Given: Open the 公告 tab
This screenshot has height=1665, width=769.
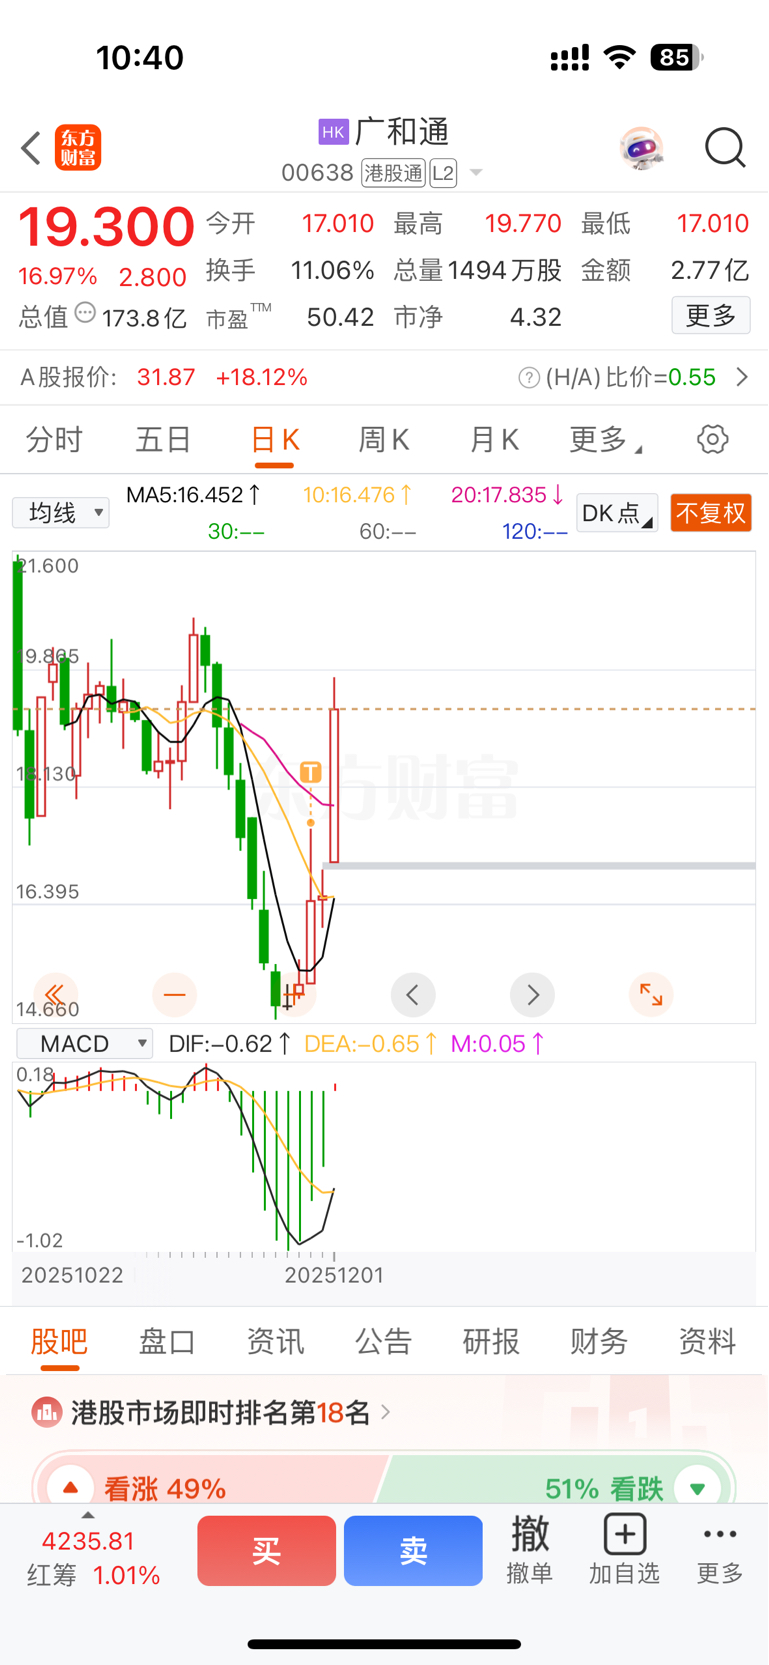Looking at the screenshot, I should [x=383, y=1341].
